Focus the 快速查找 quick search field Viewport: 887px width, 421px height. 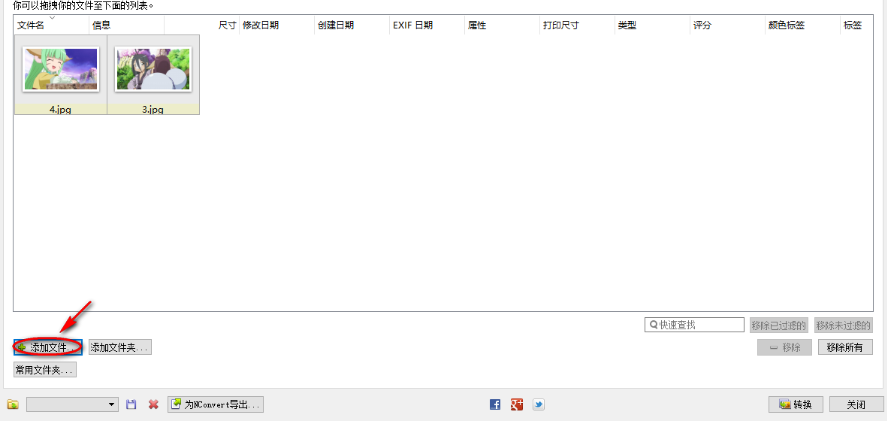point(695,325)
